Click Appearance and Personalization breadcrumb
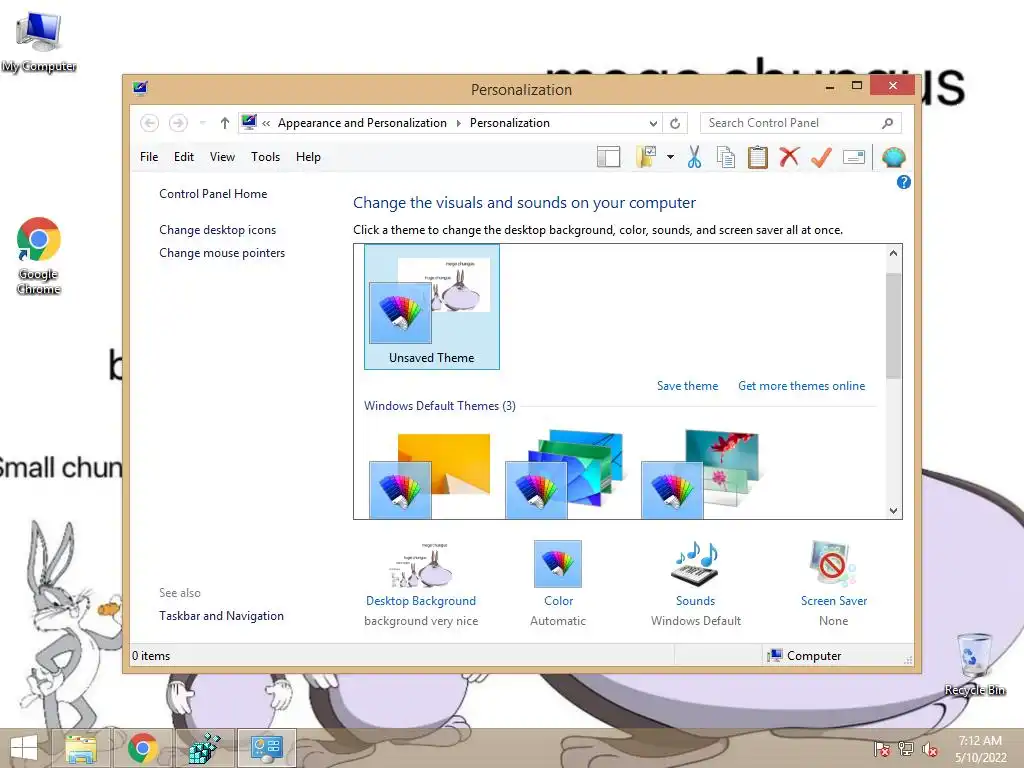The height and width of the screenshot is (768, 1024). (x=362, y=123)
